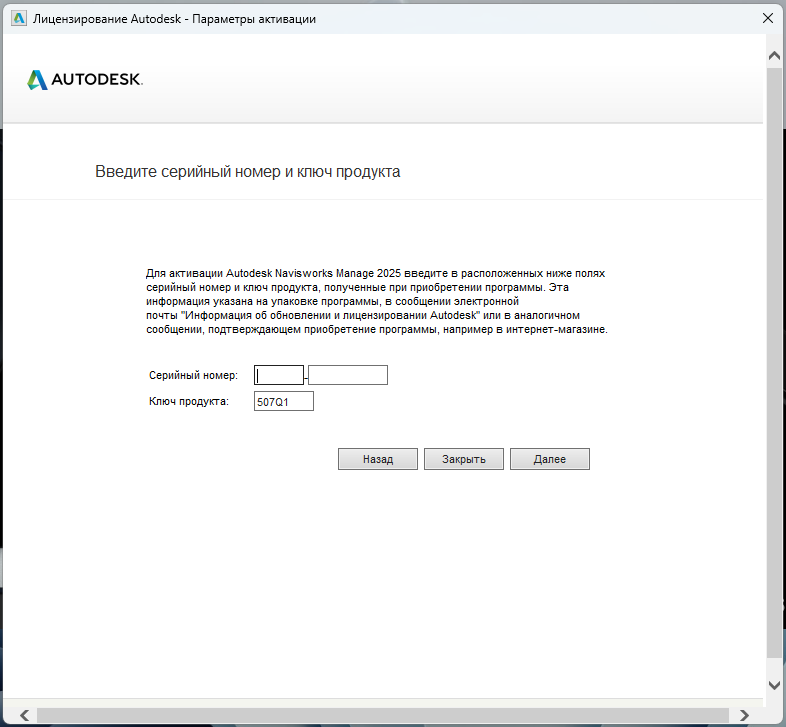Click the 'Ключ продукта:' label
Screen dimensions: 786x727
(x=189, y=402)
